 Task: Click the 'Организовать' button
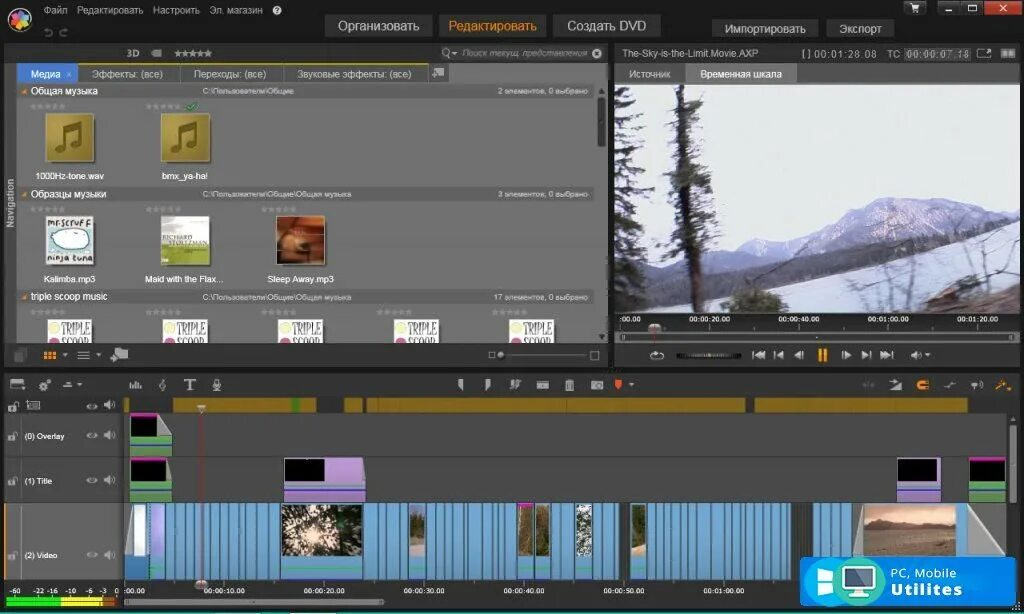click(x=378, y=26)
